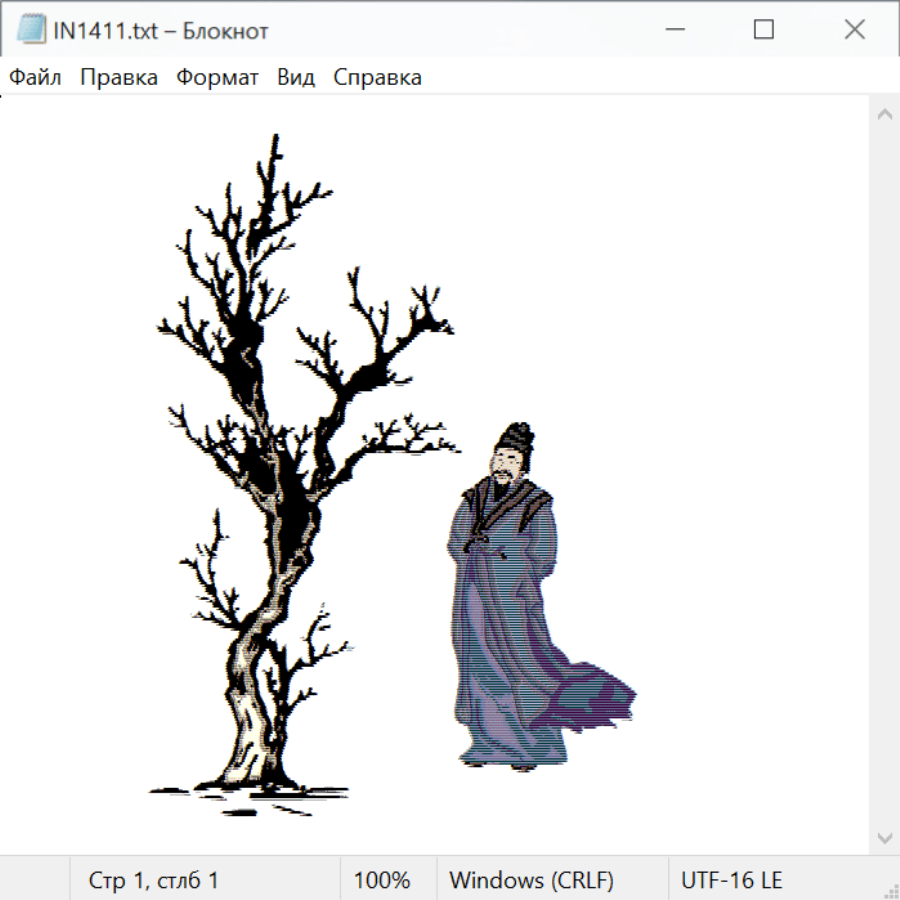Click the Стр 1, стлб 1 status indicator
Viewport: 900px width, 900px height.
click(x=154, y=880)
